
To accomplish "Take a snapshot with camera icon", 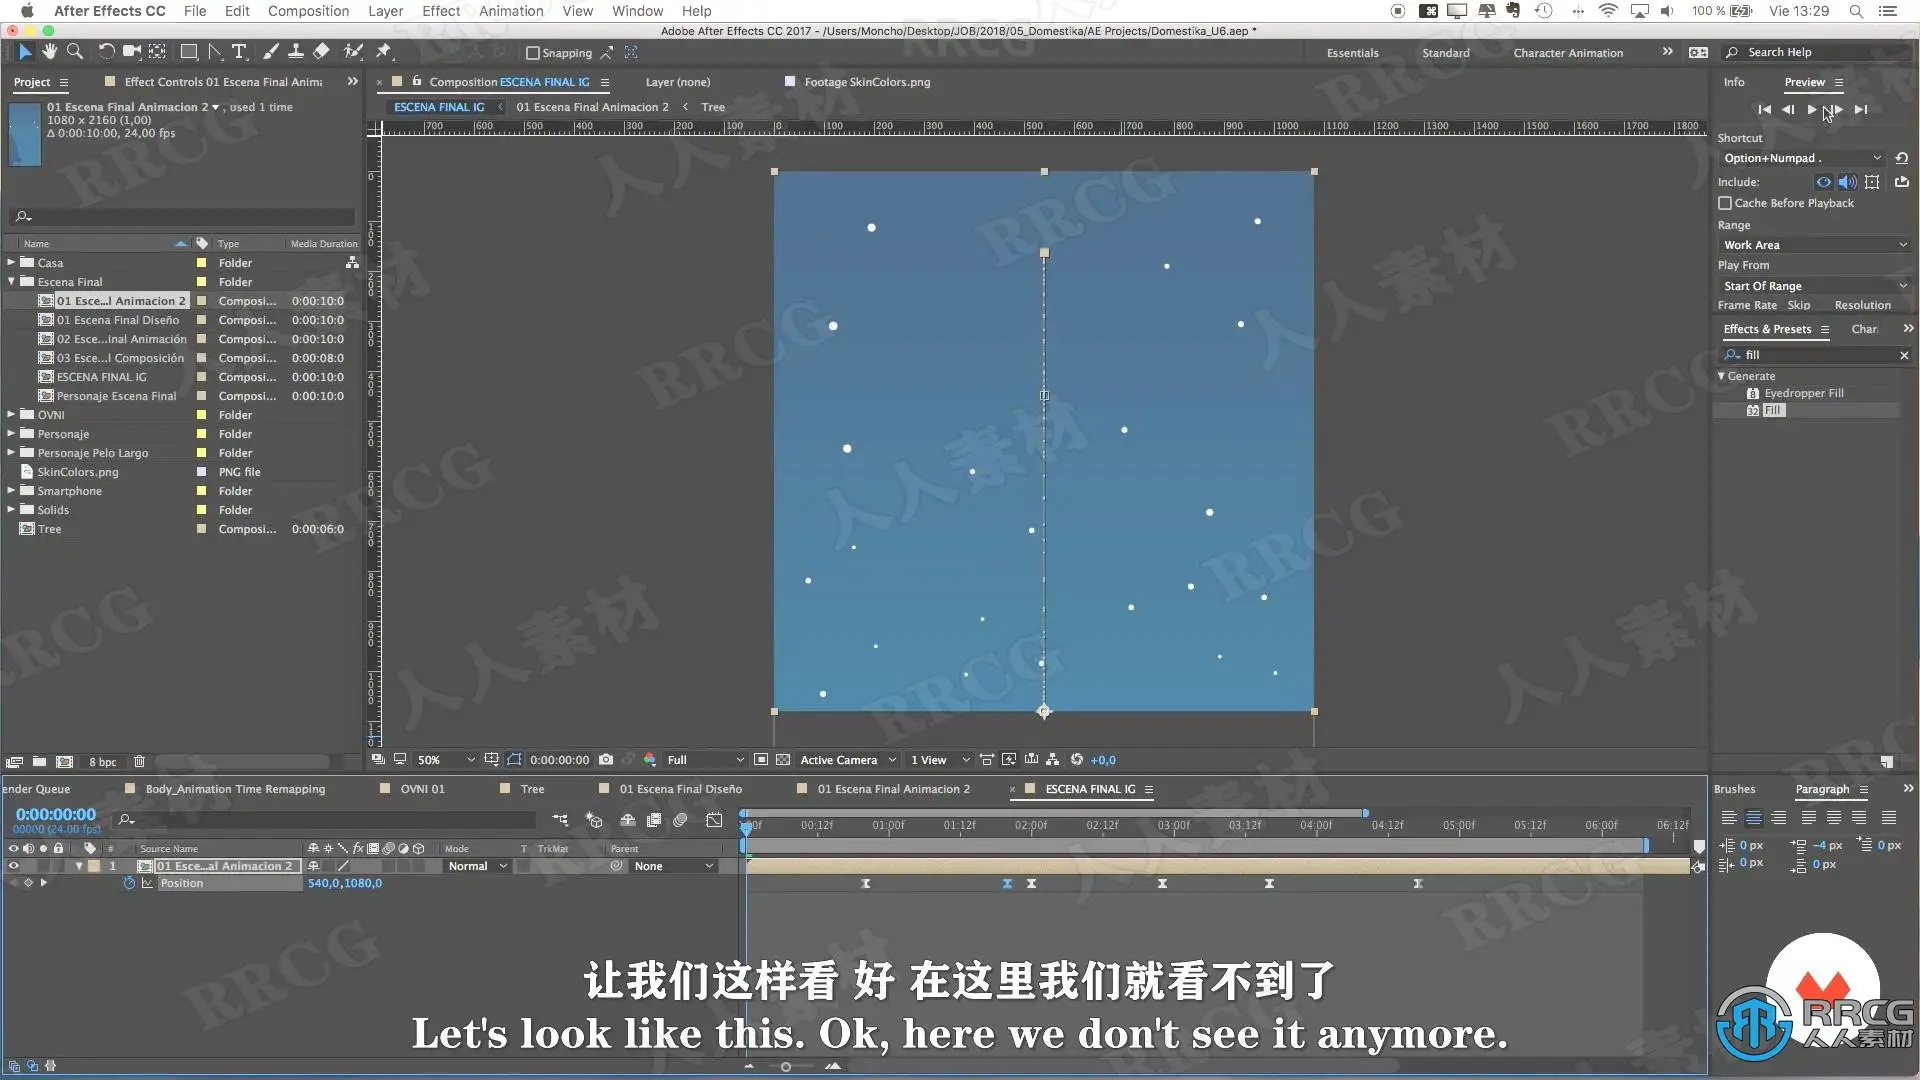I will tap(606, 760).
